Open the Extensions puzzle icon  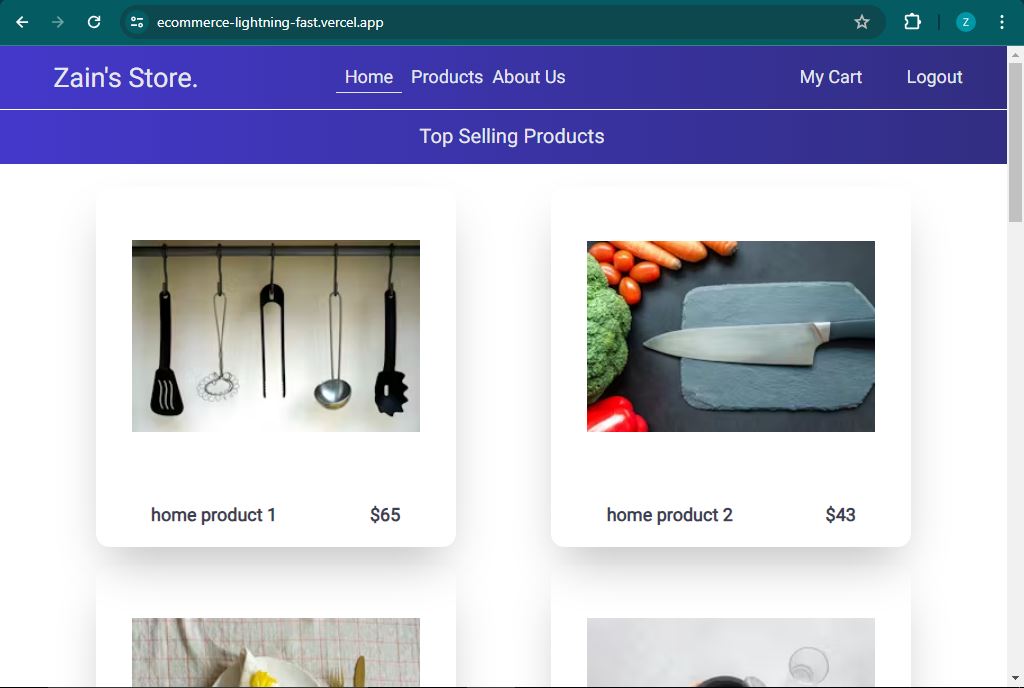pyautogui.click(x=912, y=22)
